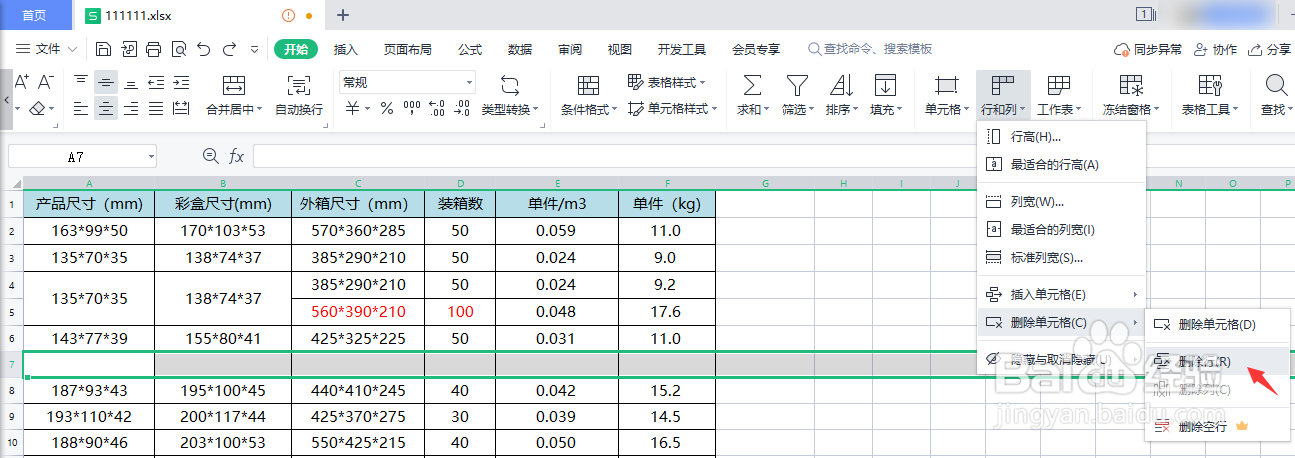Choose 删除空行 delete blank rows
The height and width of the screenshot is (458, 1295).
click(x=1218, y=427)
